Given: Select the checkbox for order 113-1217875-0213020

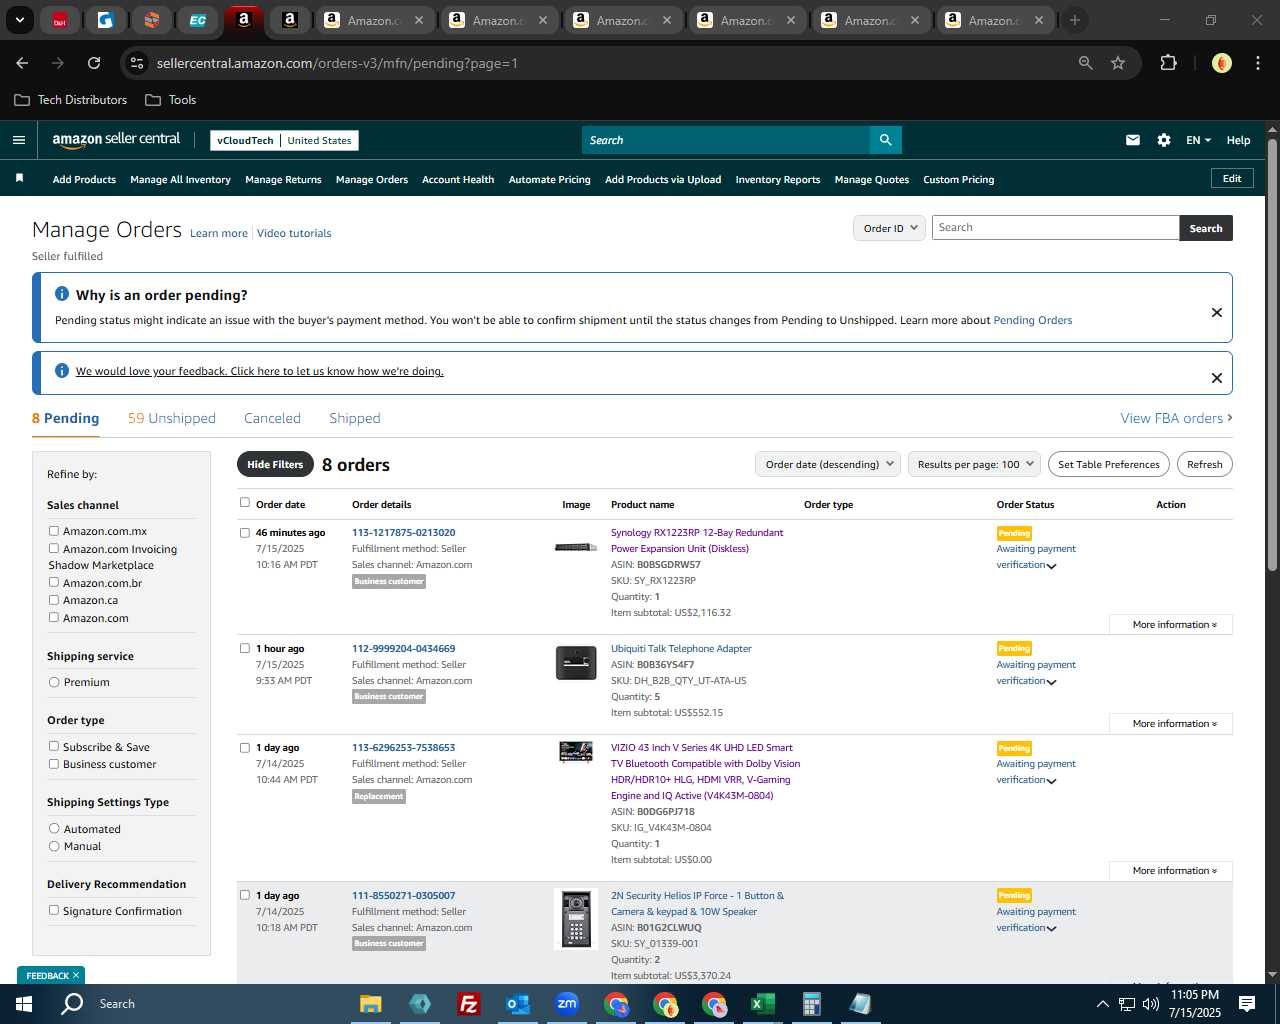Looking at the screenshot, I should [x=245, y=532].
